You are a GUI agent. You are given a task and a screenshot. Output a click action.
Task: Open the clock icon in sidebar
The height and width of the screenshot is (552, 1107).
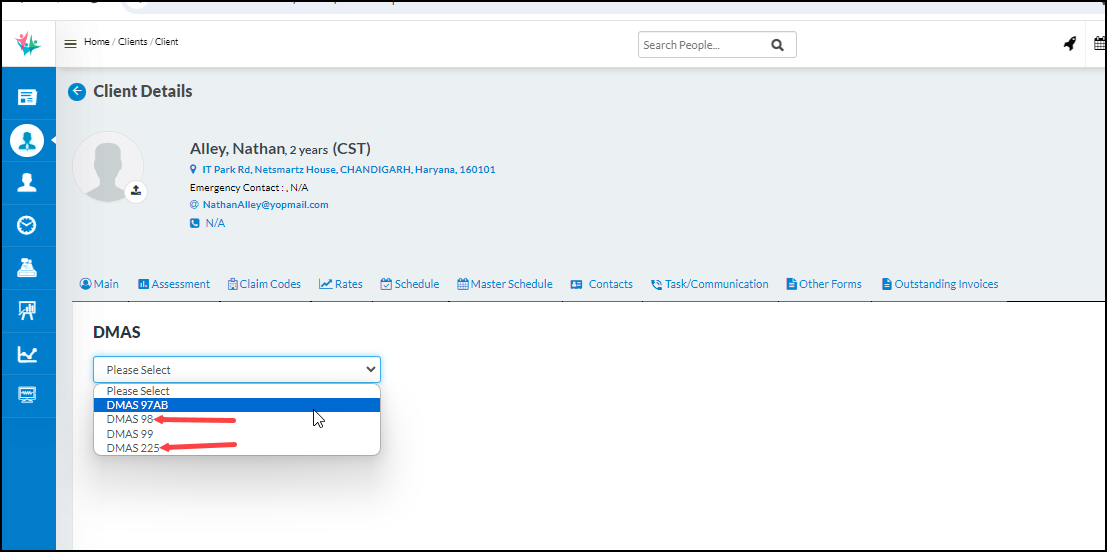pyautogui.click(x=27, y=225)
